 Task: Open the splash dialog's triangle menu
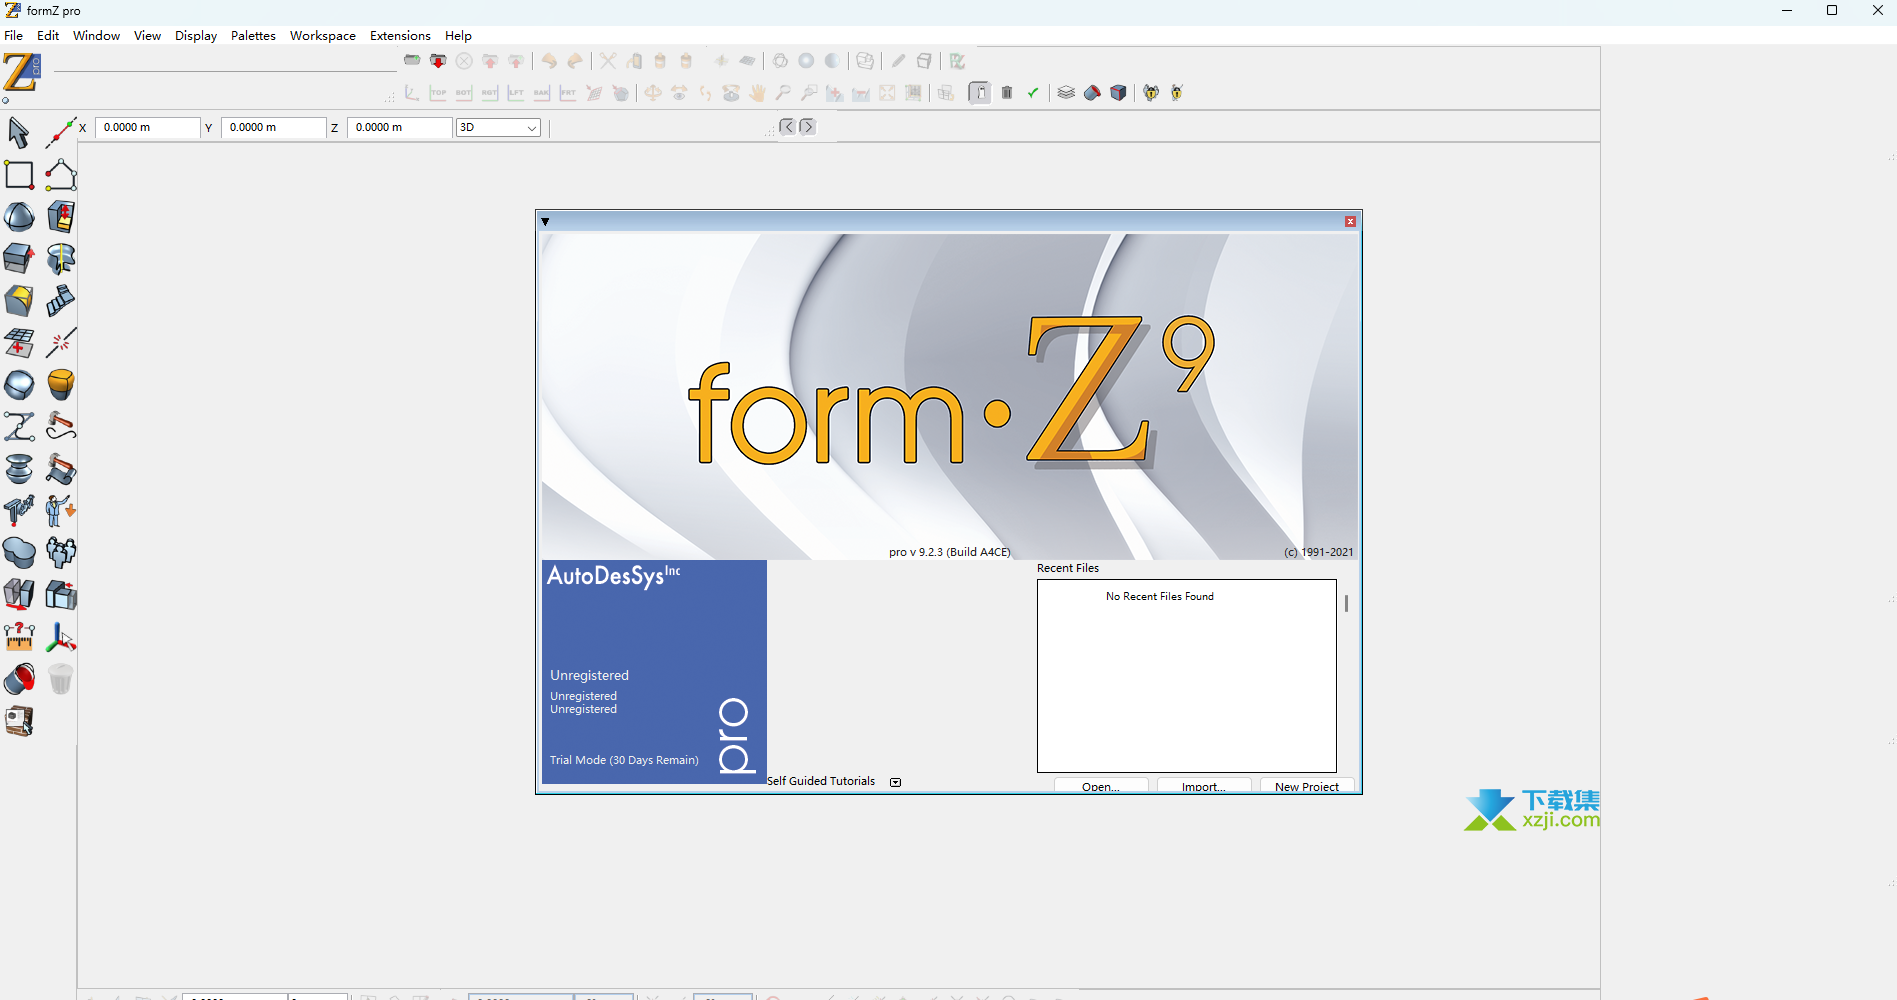(545, 222)
